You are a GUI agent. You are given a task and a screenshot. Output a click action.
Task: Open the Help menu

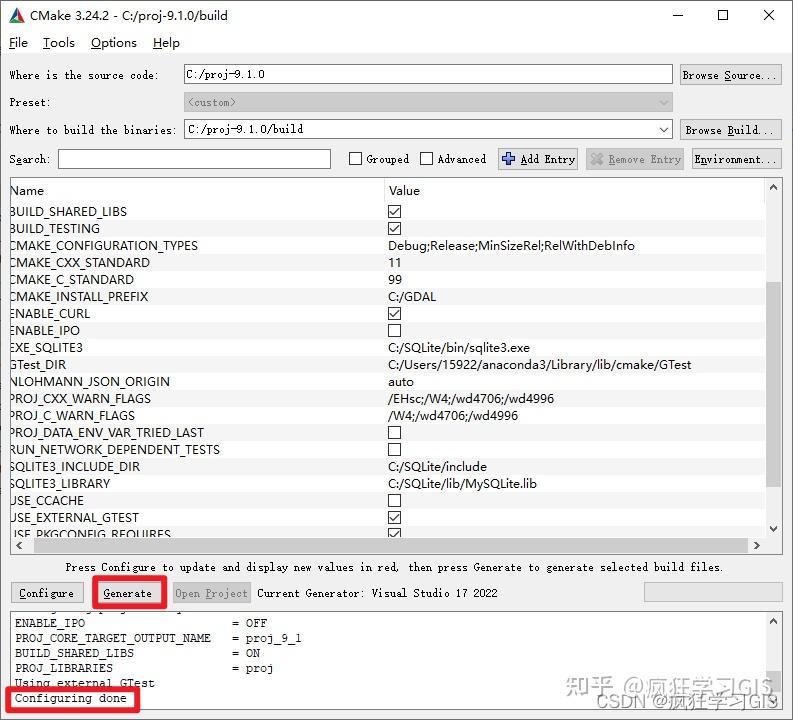click(166, 43)
